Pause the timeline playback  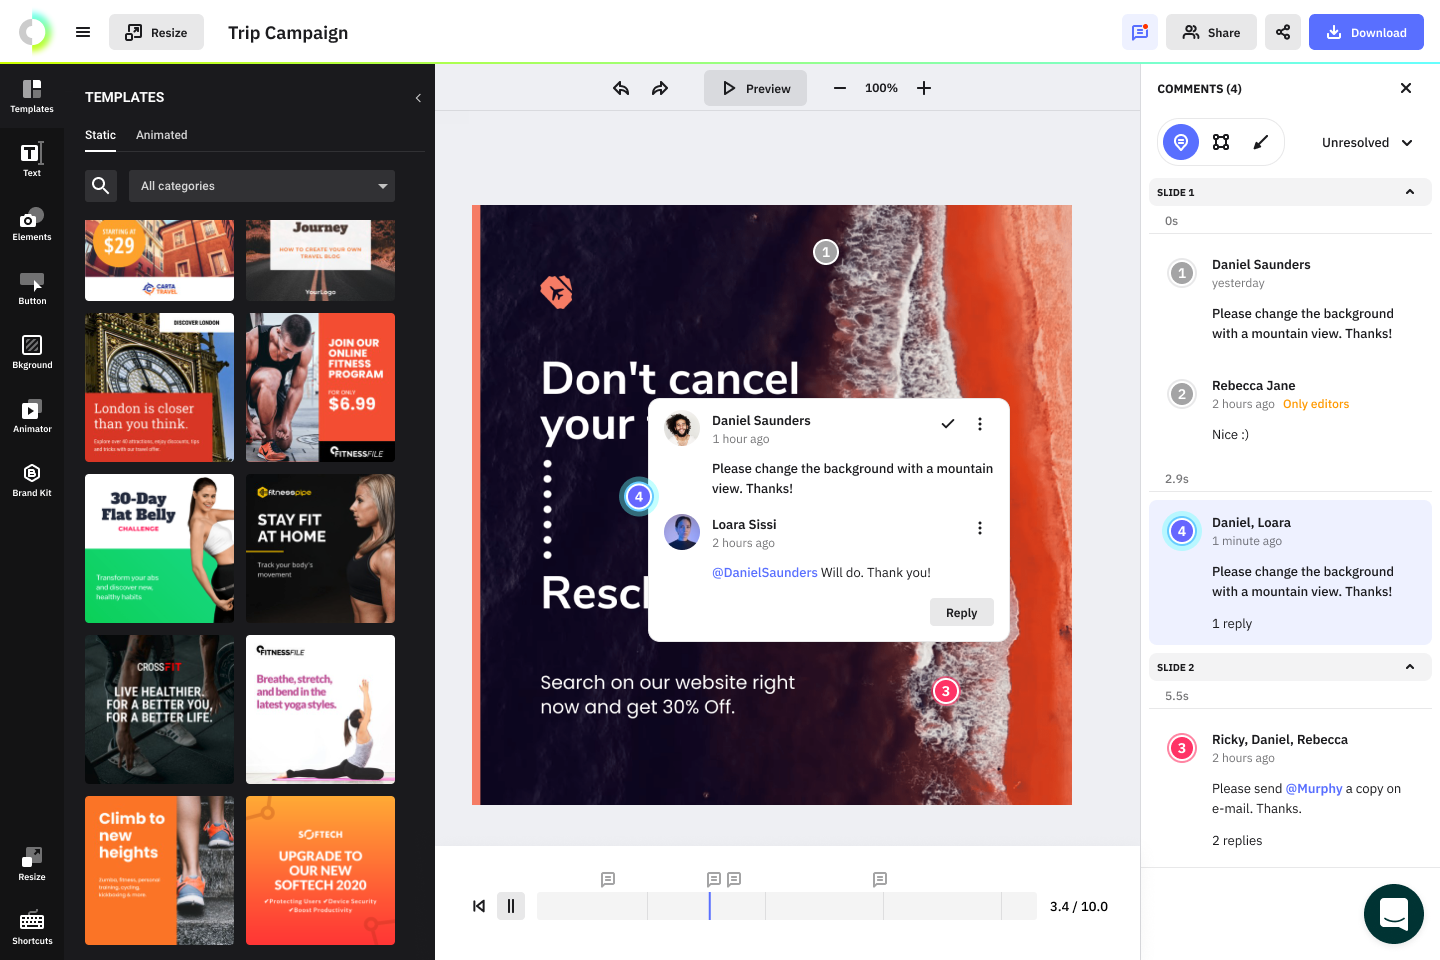coord(511,906)
